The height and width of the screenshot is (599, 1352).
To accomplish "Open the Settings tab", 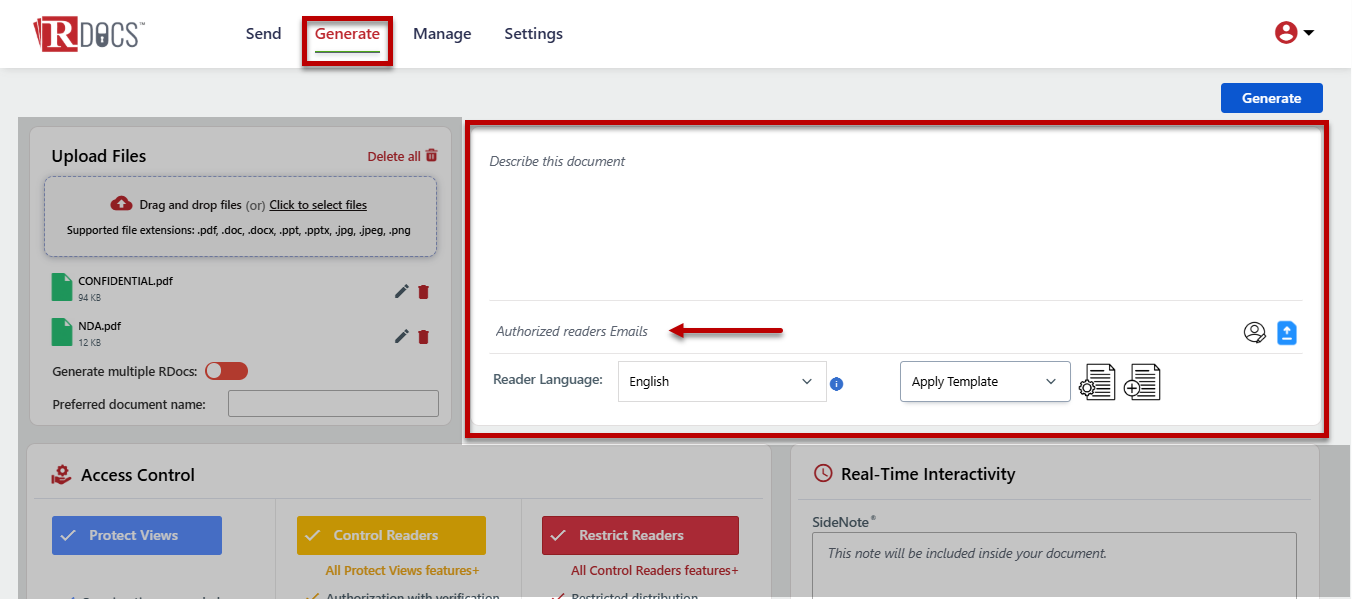I will 533,34.
